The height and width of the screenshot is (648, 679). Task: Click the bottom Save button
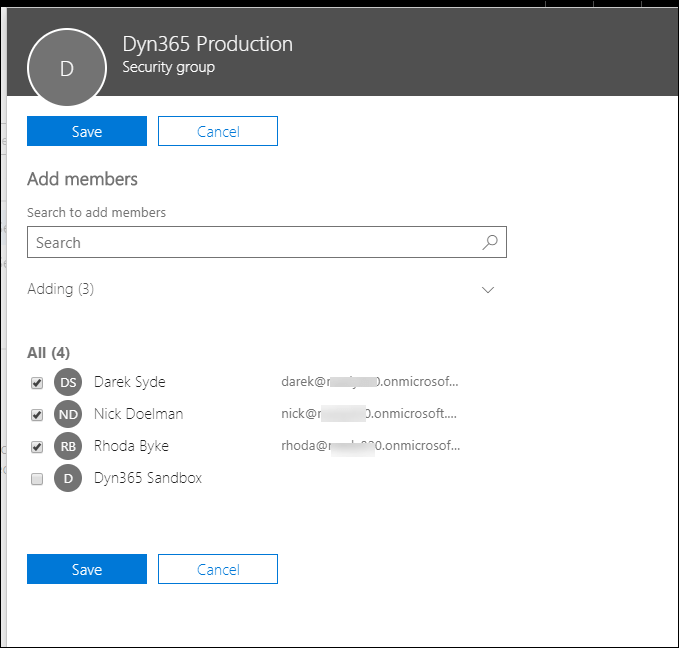coord(87,569)
